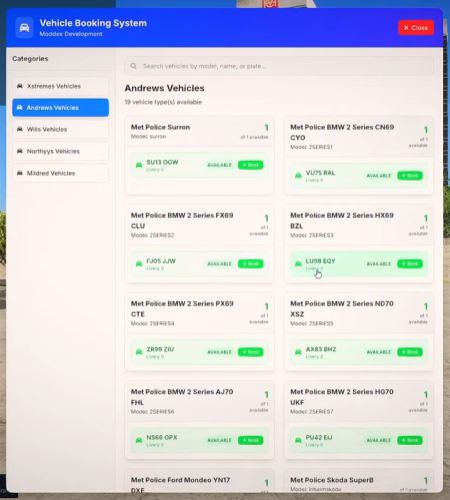The image size is (450, 500).
Task: Click Met Police BMW 2 Series HX69 BZL title
Action: tap(342, 220)
